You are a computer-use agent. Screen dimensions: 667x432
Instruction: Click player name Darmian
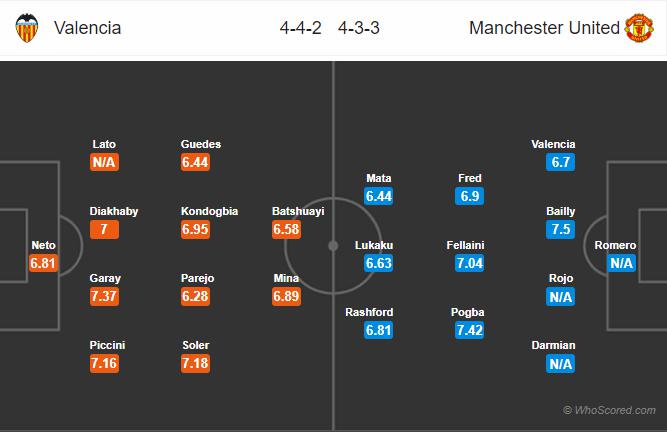coord(554,346)
